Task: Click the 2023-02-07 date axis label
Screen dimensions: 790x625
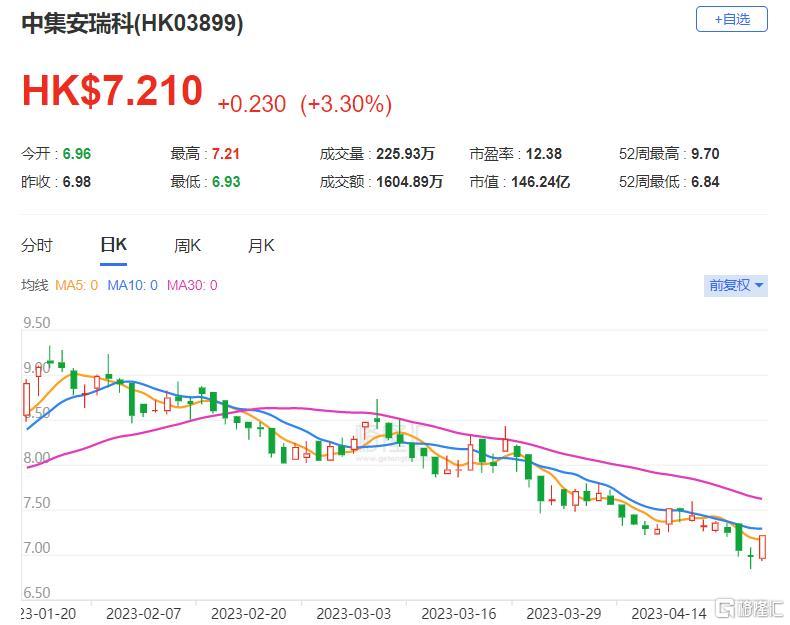Action: tap(144, 614)
